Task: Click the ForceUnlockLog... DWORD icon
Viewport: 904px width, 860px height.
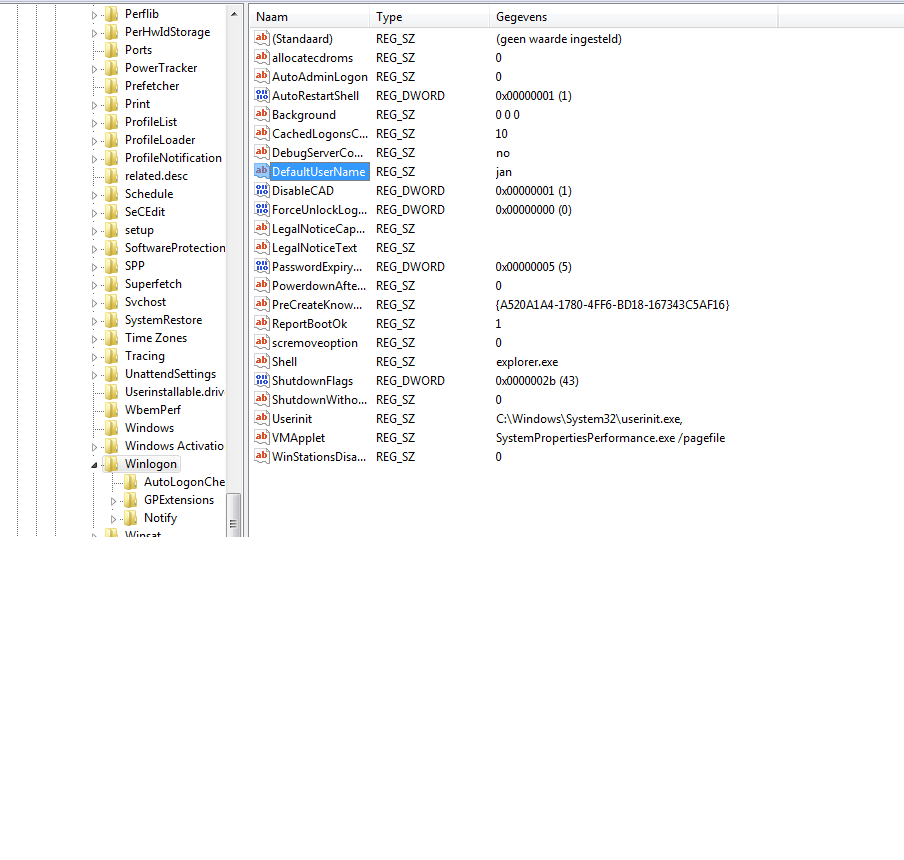Action: coord(262,210)
